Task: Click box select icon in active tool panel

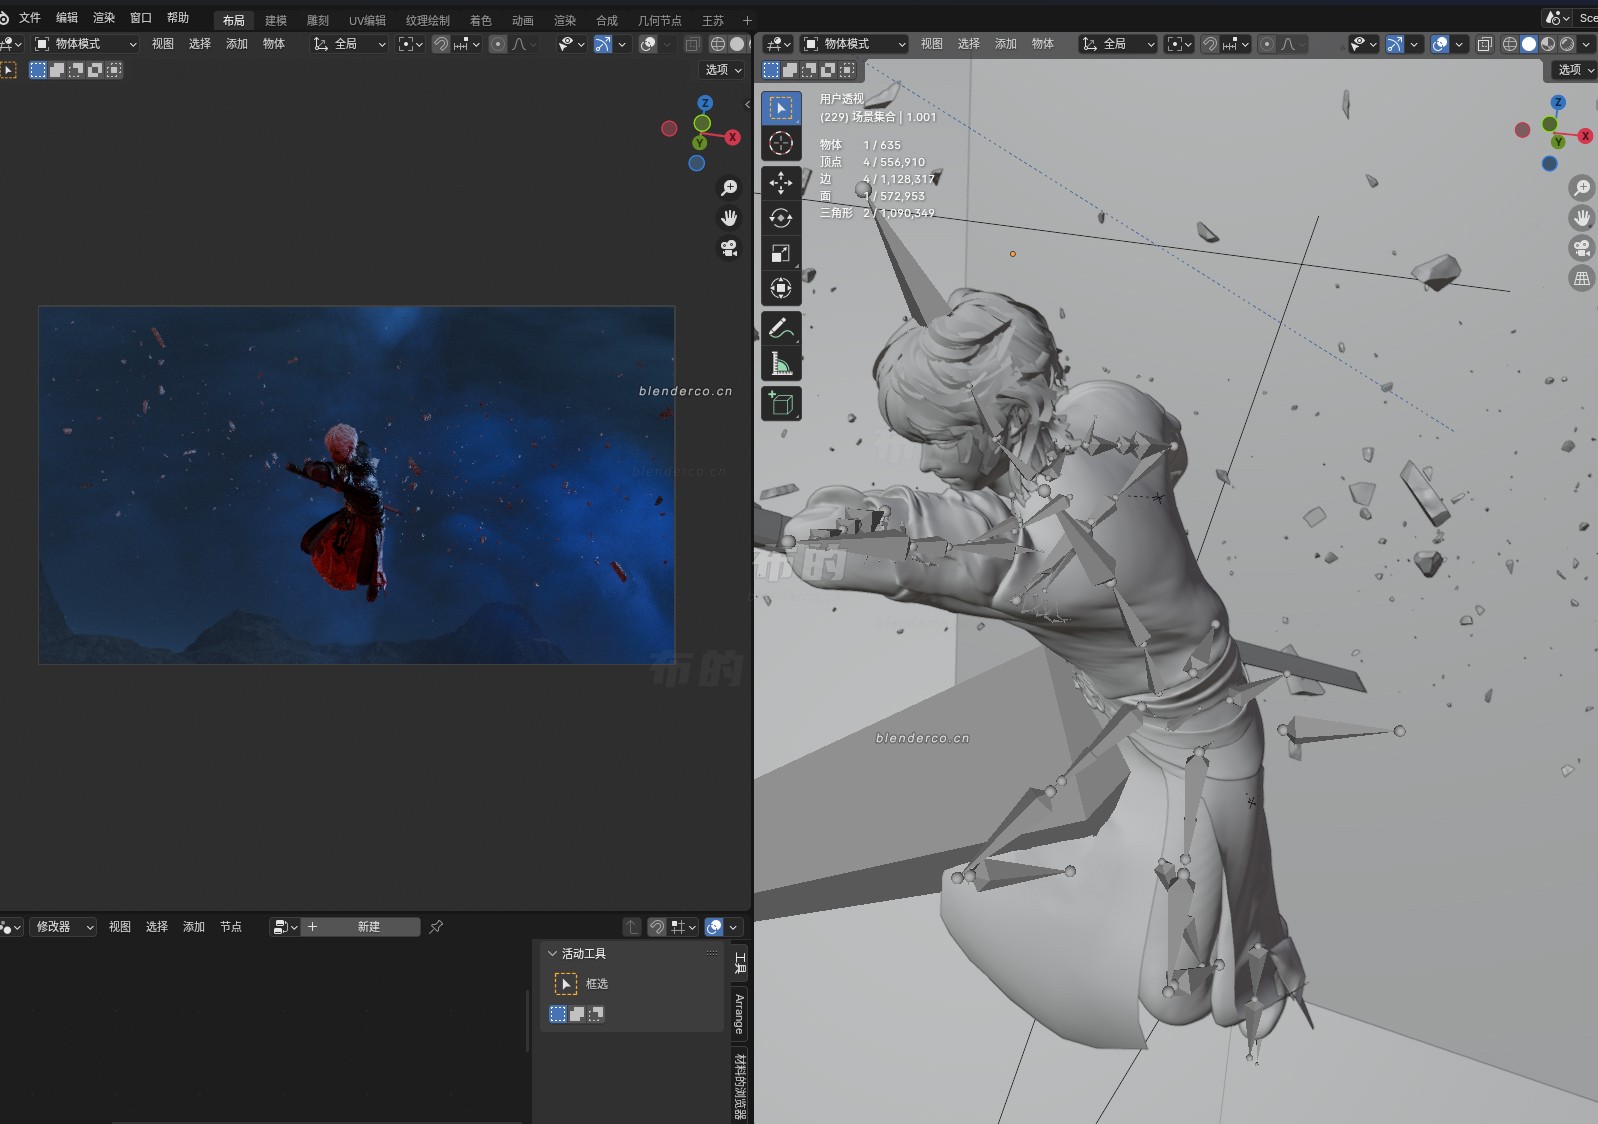Action: click(566, 984)
